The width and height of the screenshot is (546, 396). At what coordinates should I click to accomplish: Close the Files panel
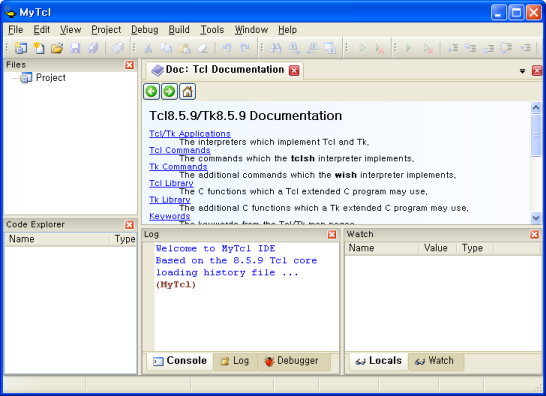click(x=129, y=65)
